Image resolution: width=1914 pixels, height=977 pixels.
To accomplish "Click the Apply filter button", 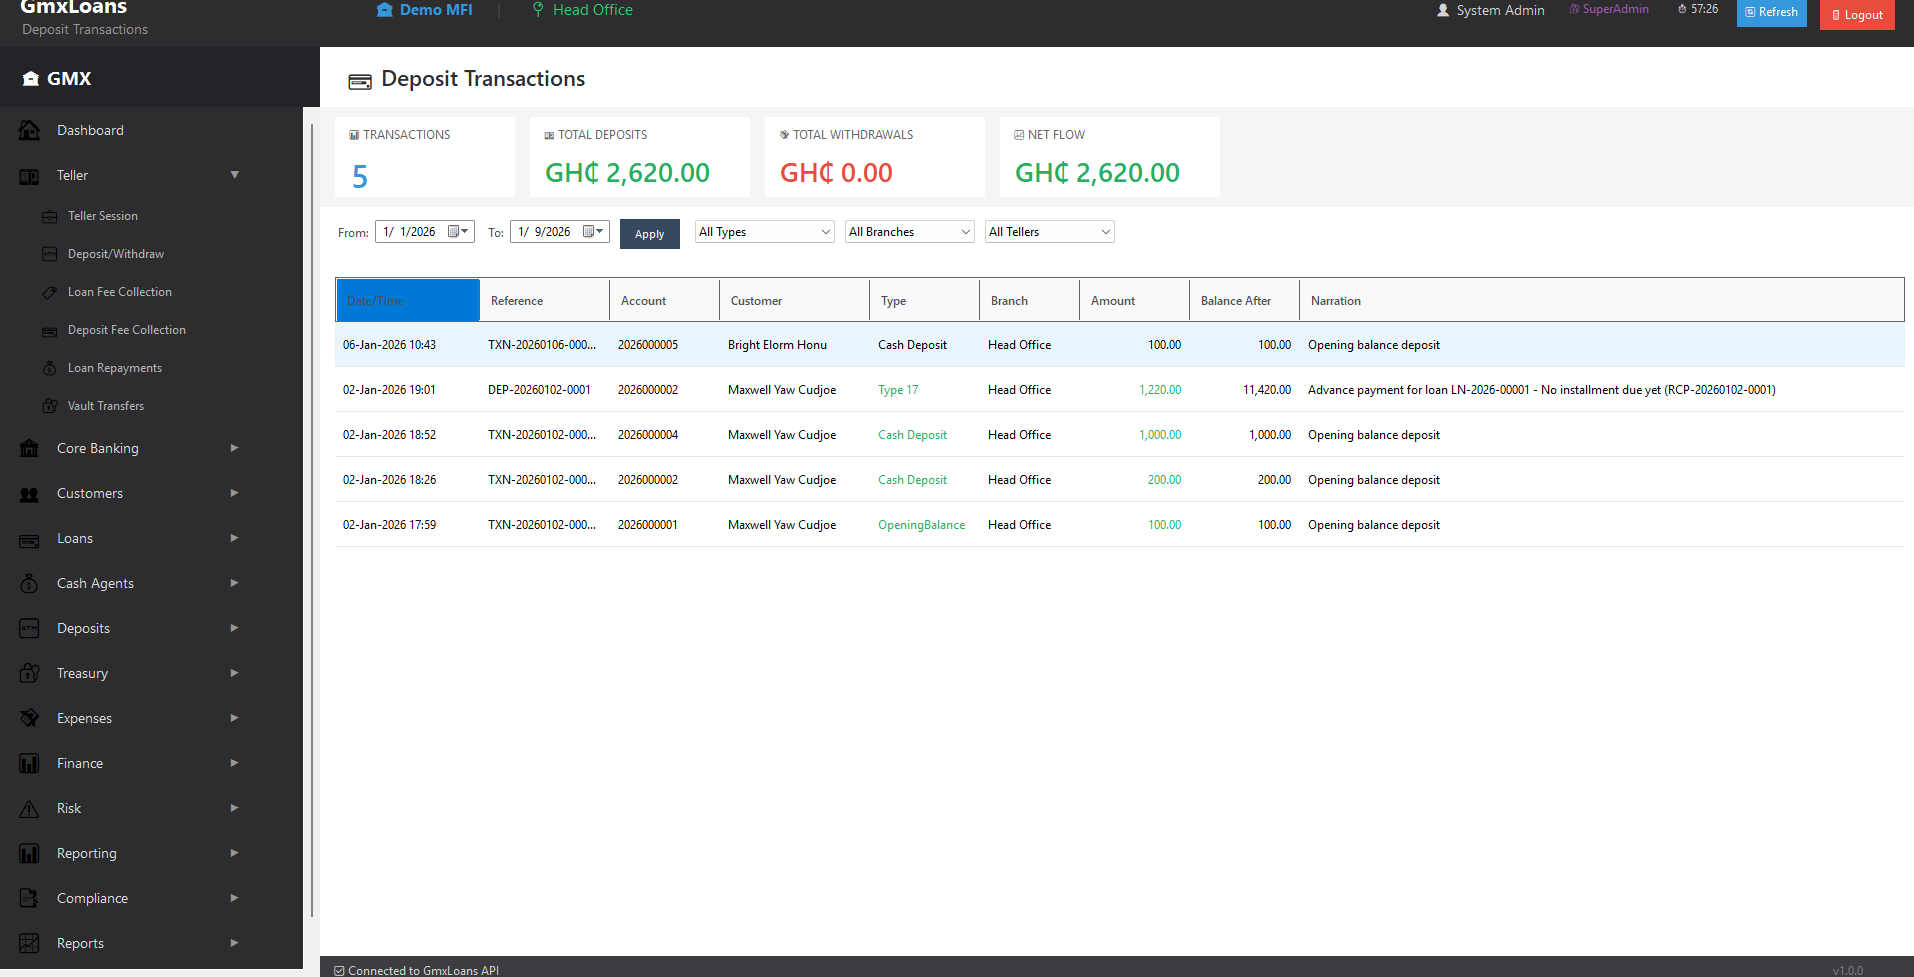I will 650,234.
